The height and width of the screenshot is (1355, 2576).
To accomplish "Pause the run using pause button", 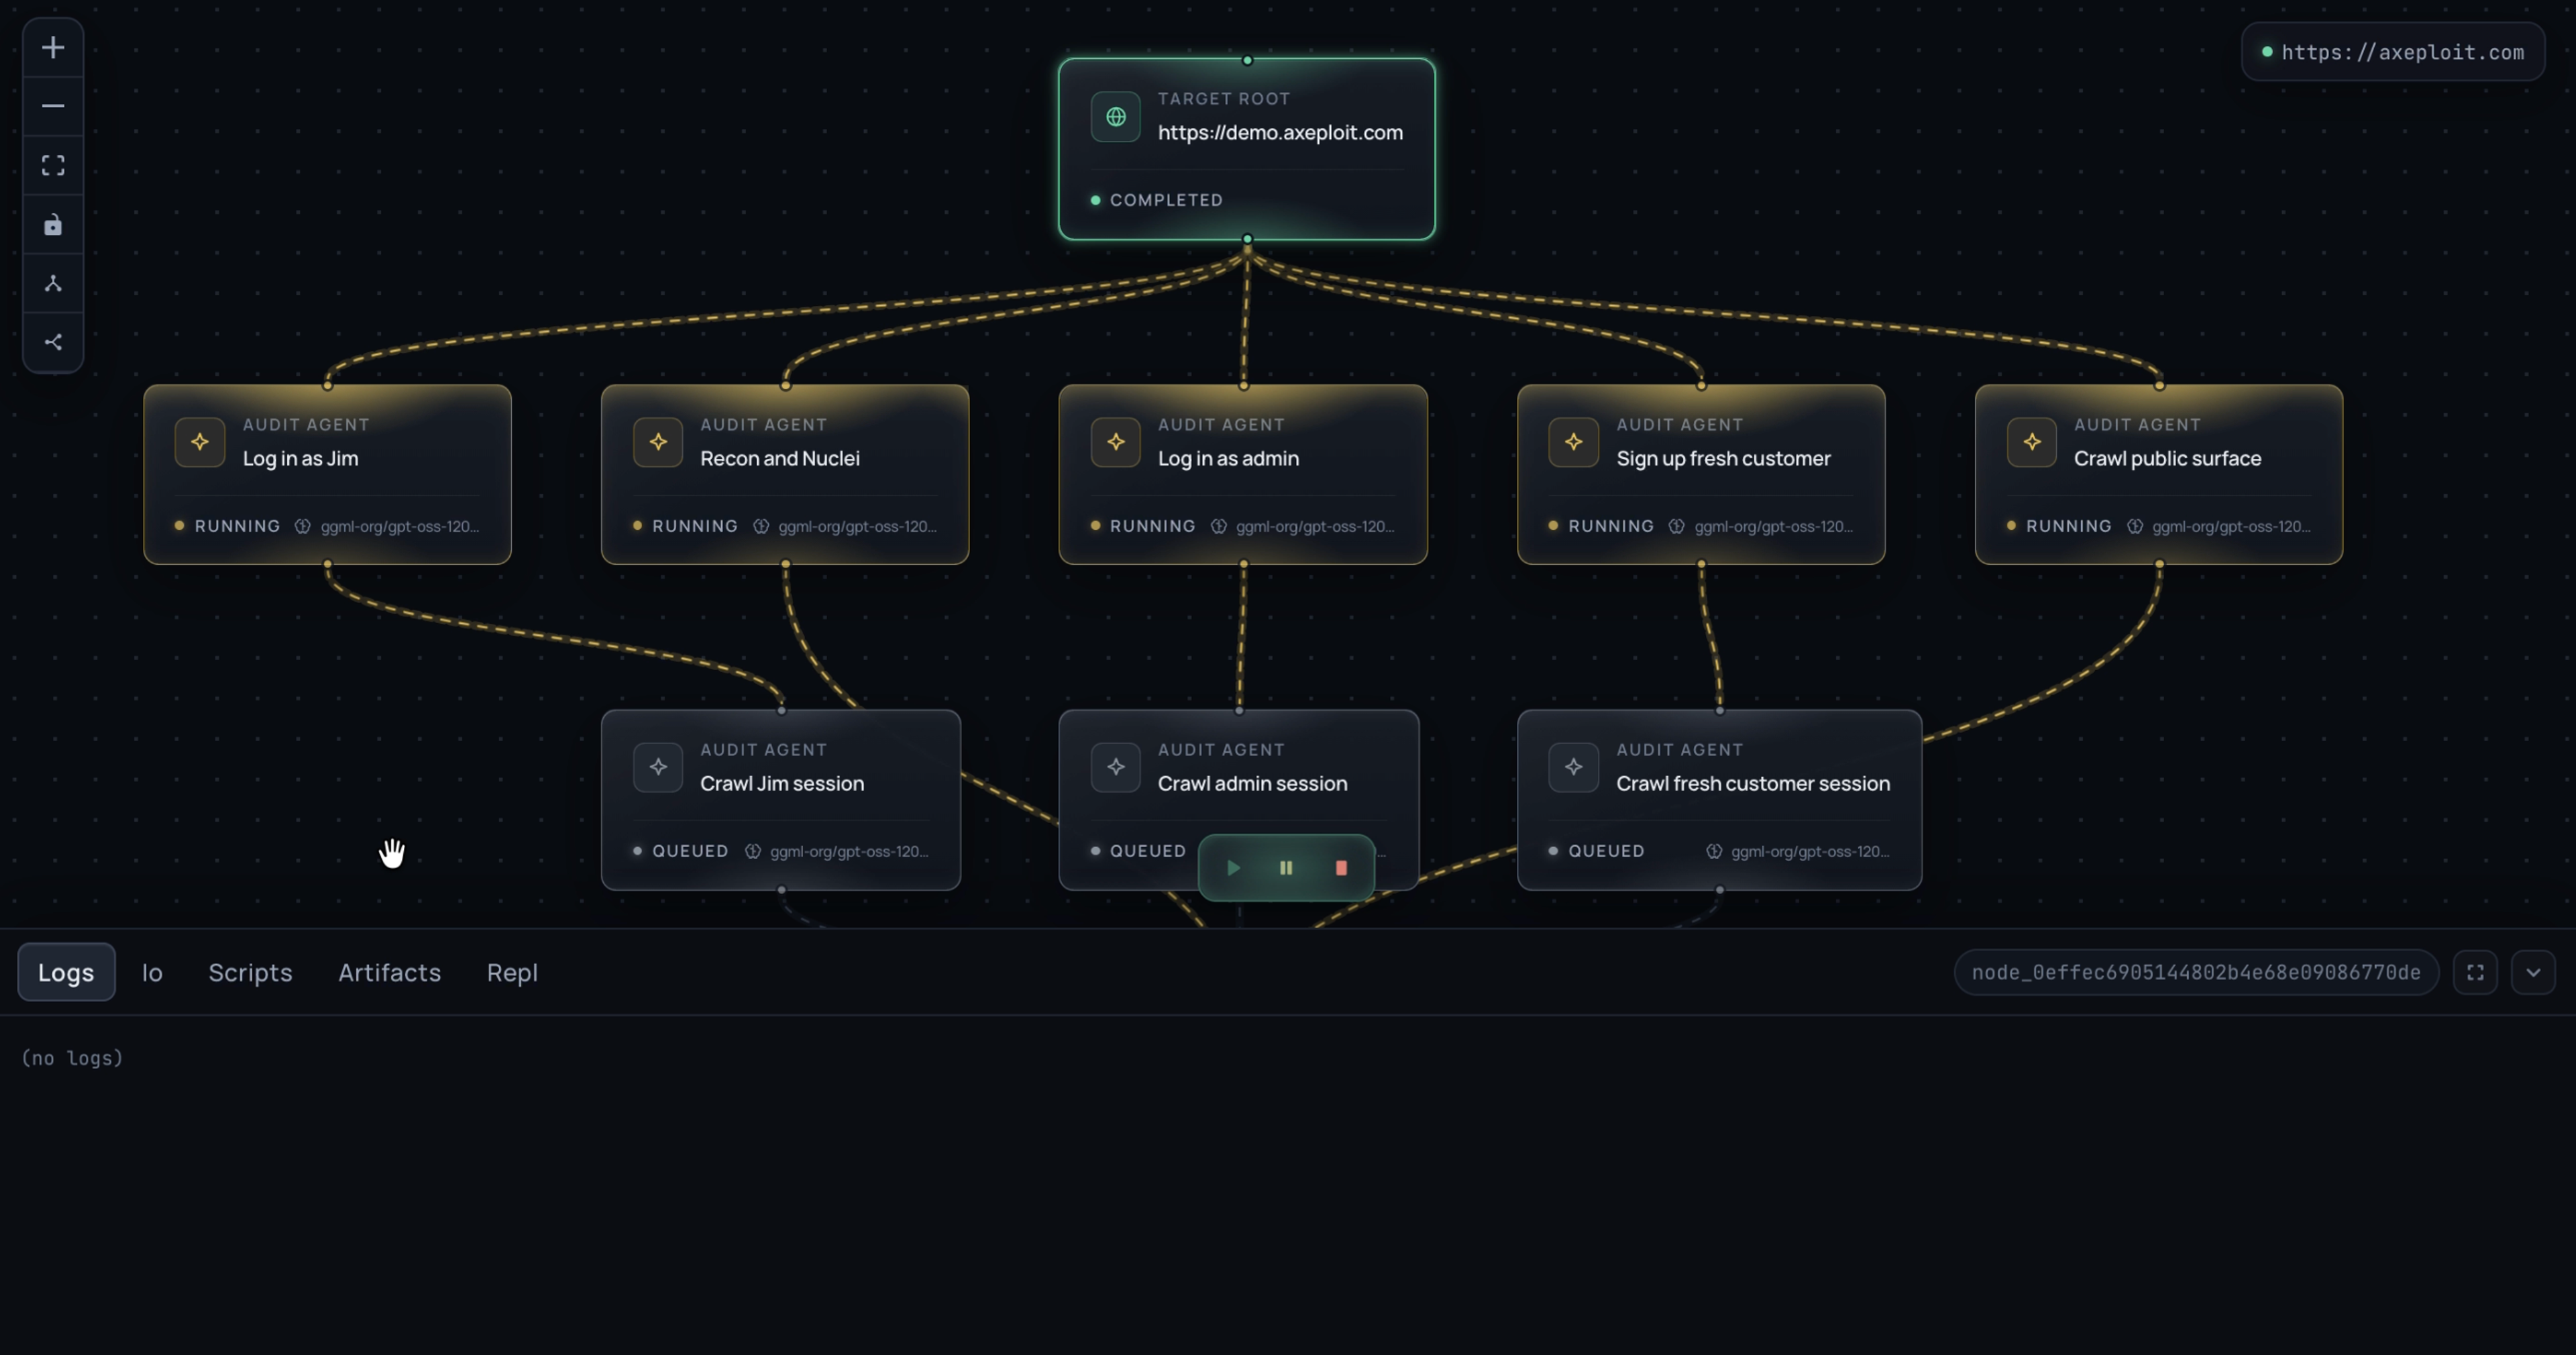I will click(1286, 868).
